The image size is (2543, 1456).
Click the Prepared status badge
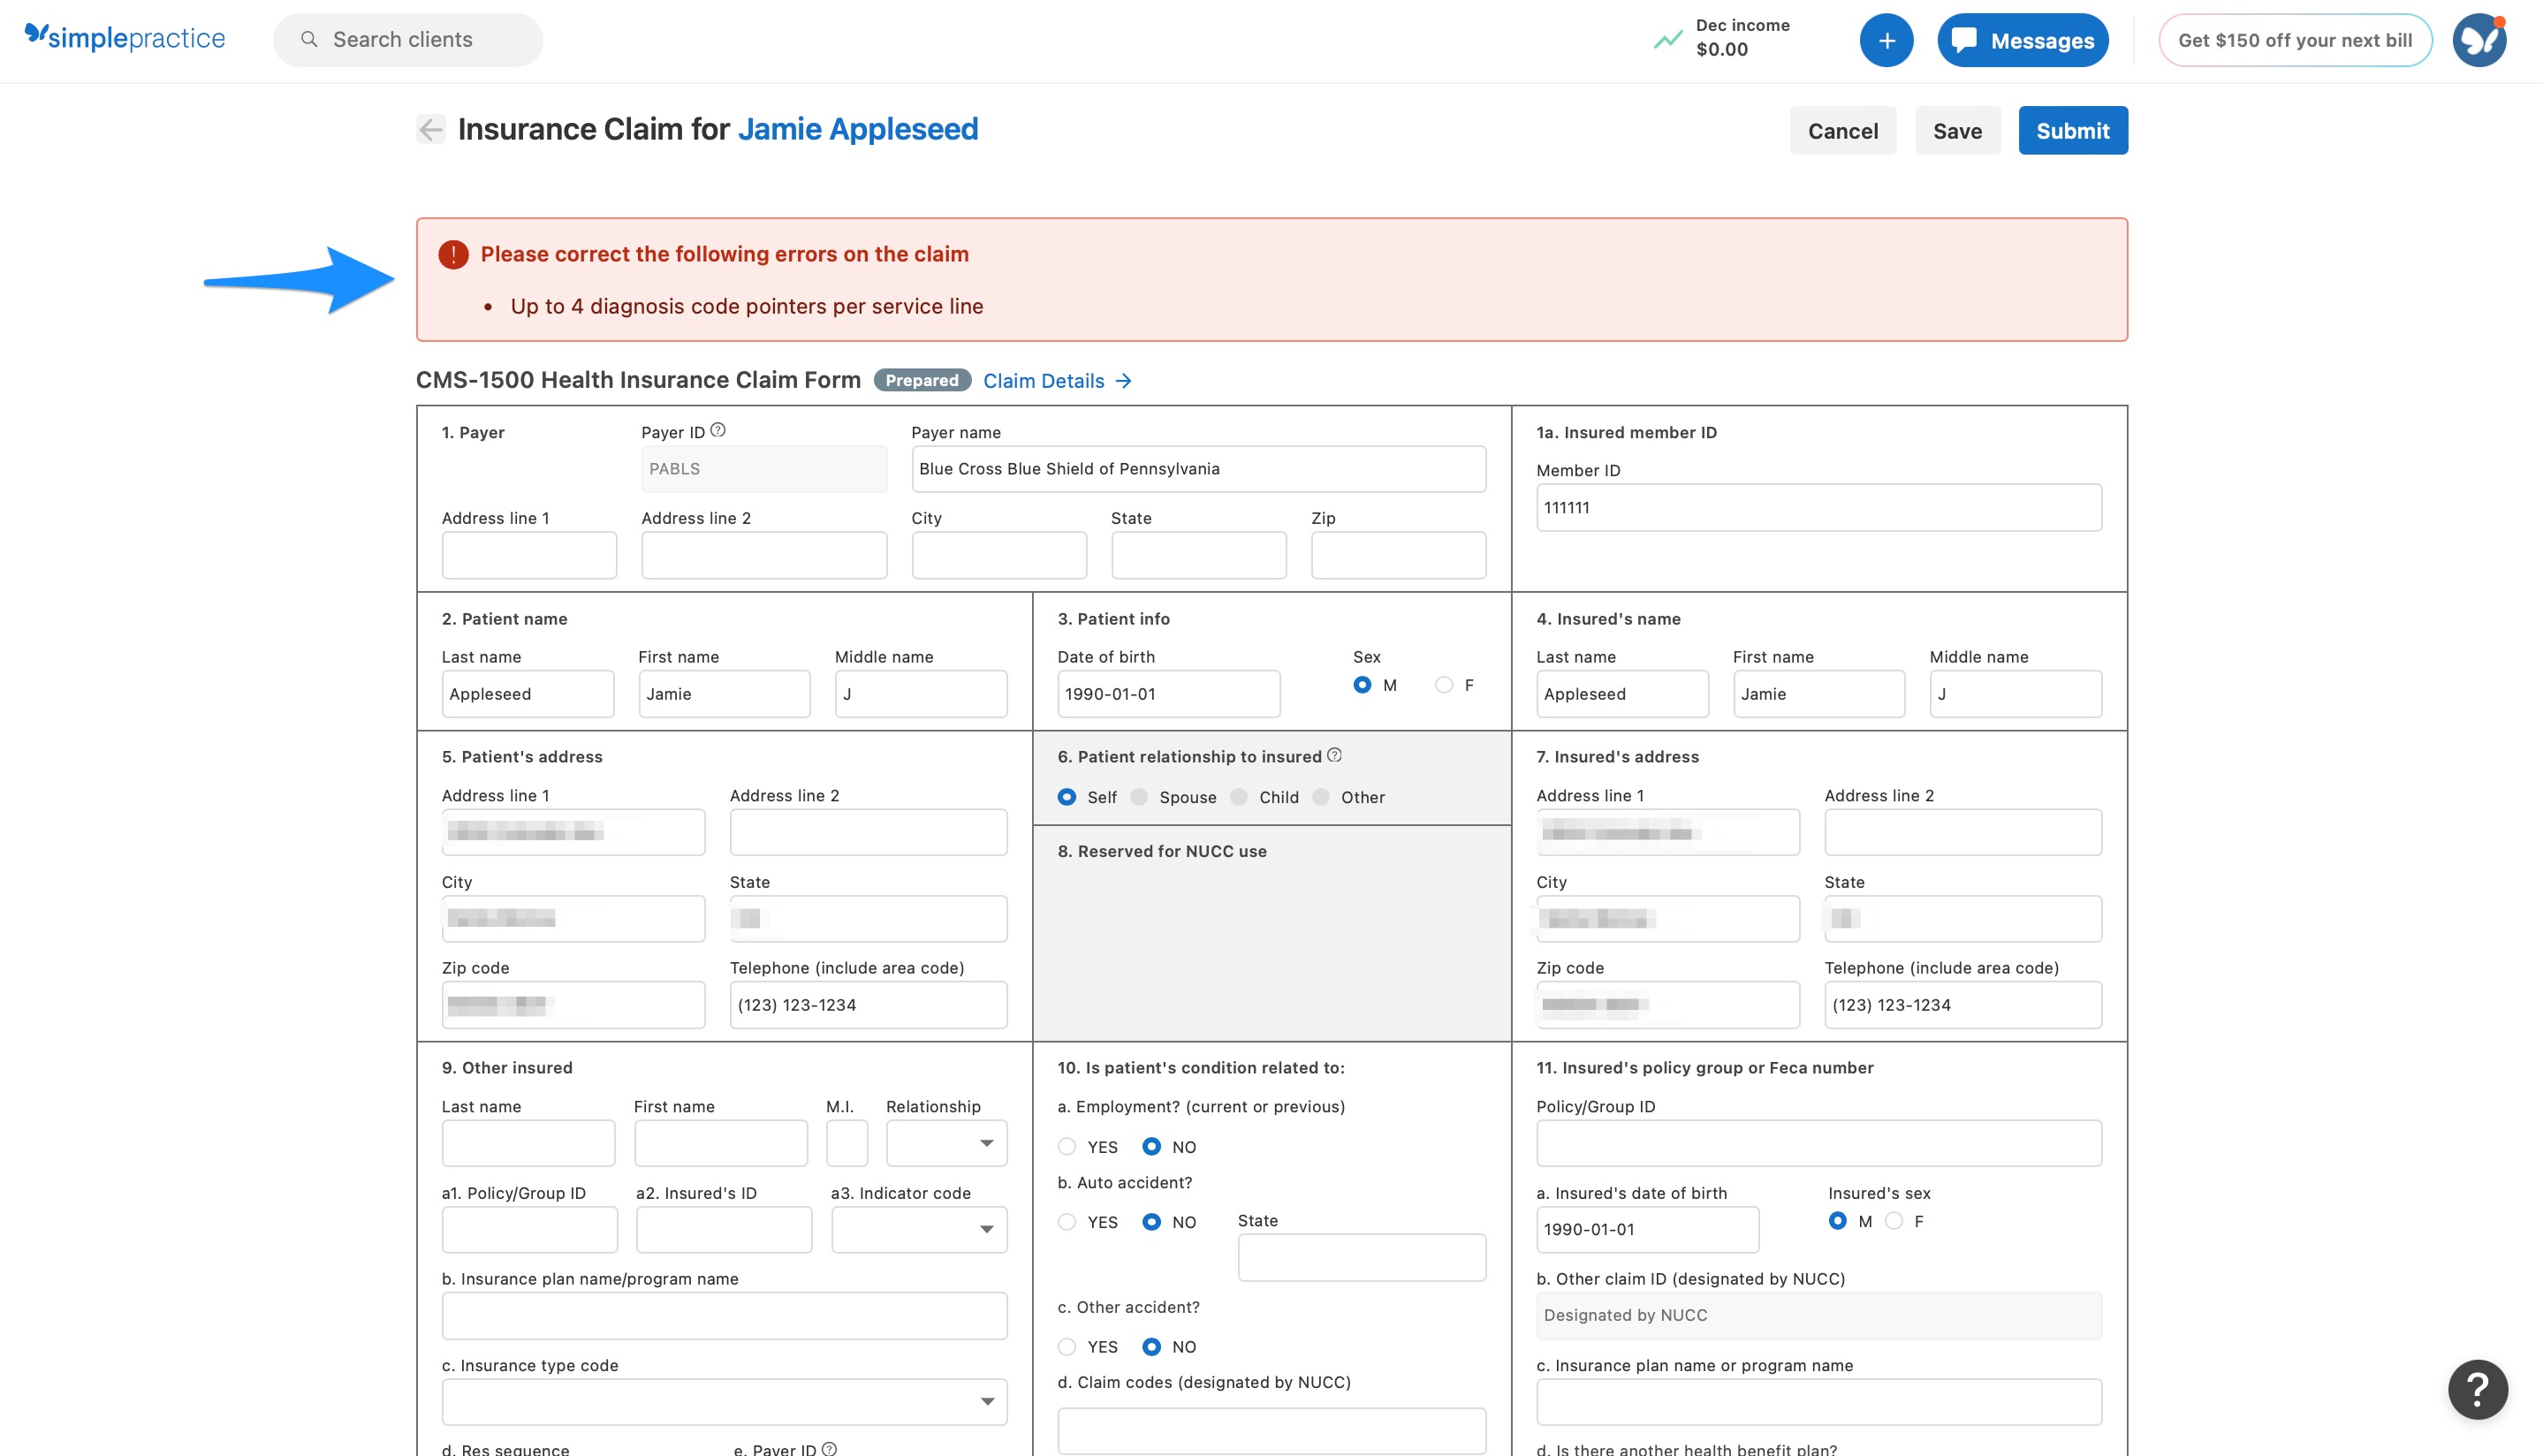(x=921, y=380)
